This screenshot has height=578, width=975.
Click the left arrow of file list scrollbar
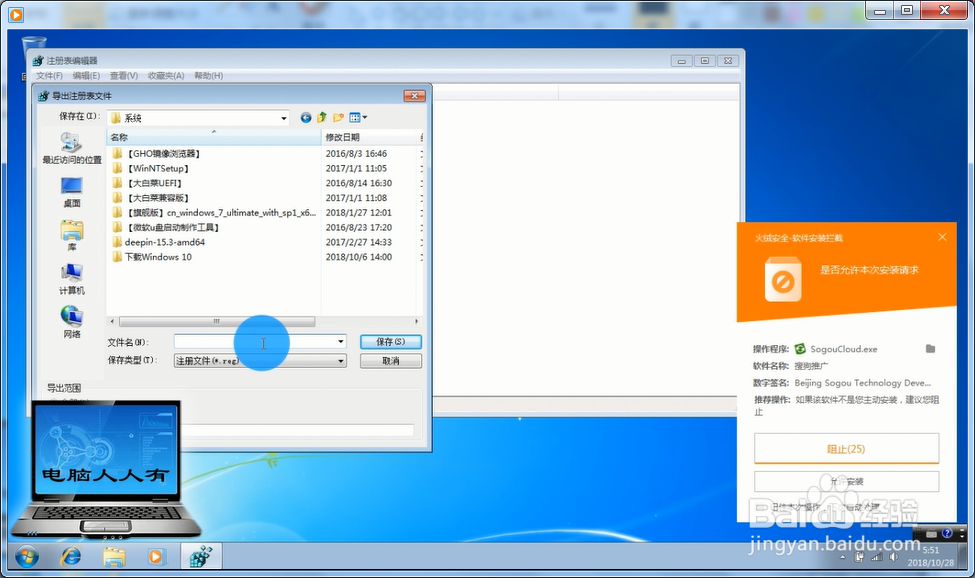point(112,321)
